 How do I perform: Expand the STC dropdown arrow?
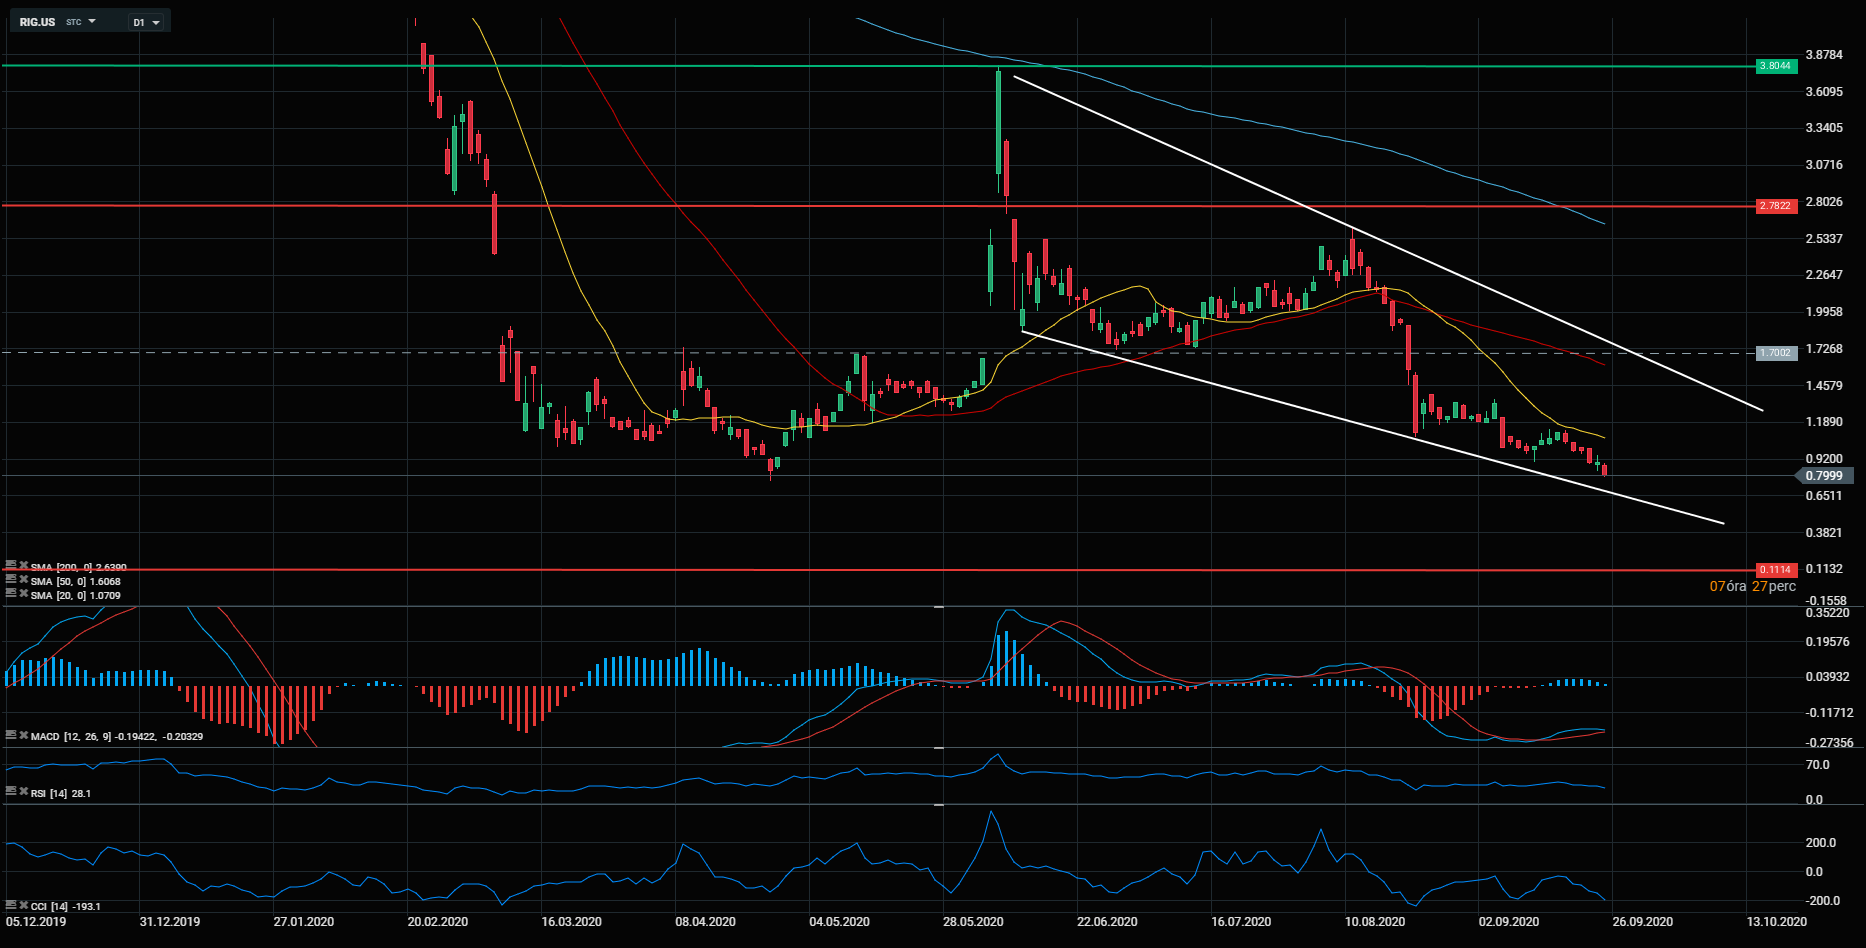[92, 21]
